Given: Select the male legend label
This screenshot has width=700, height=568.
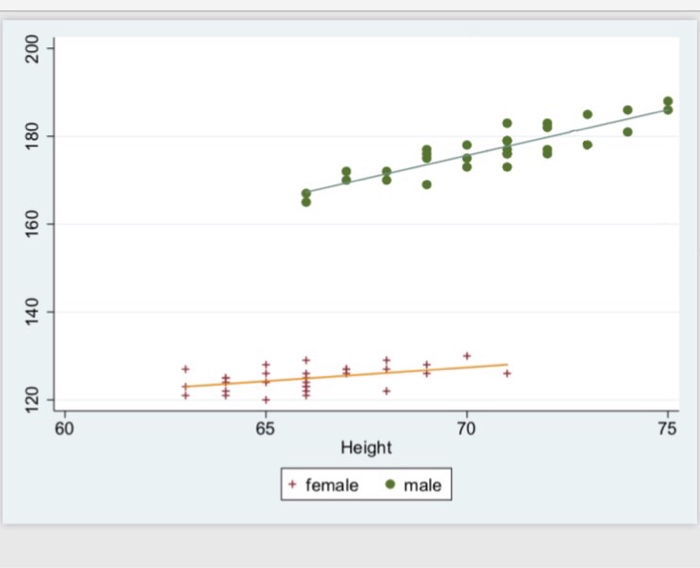Looking at the screenshot, I should [x=422, y=485].
